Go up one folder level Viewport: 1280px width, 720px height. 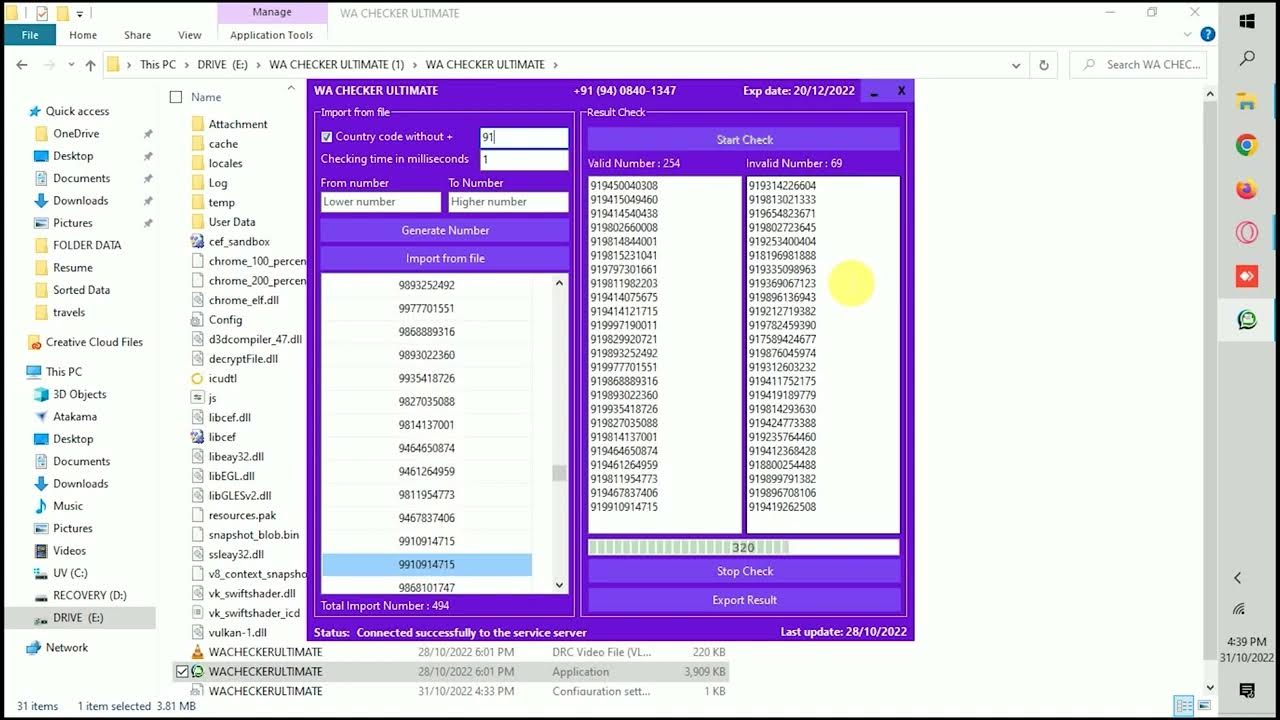(x=90, y=65)
